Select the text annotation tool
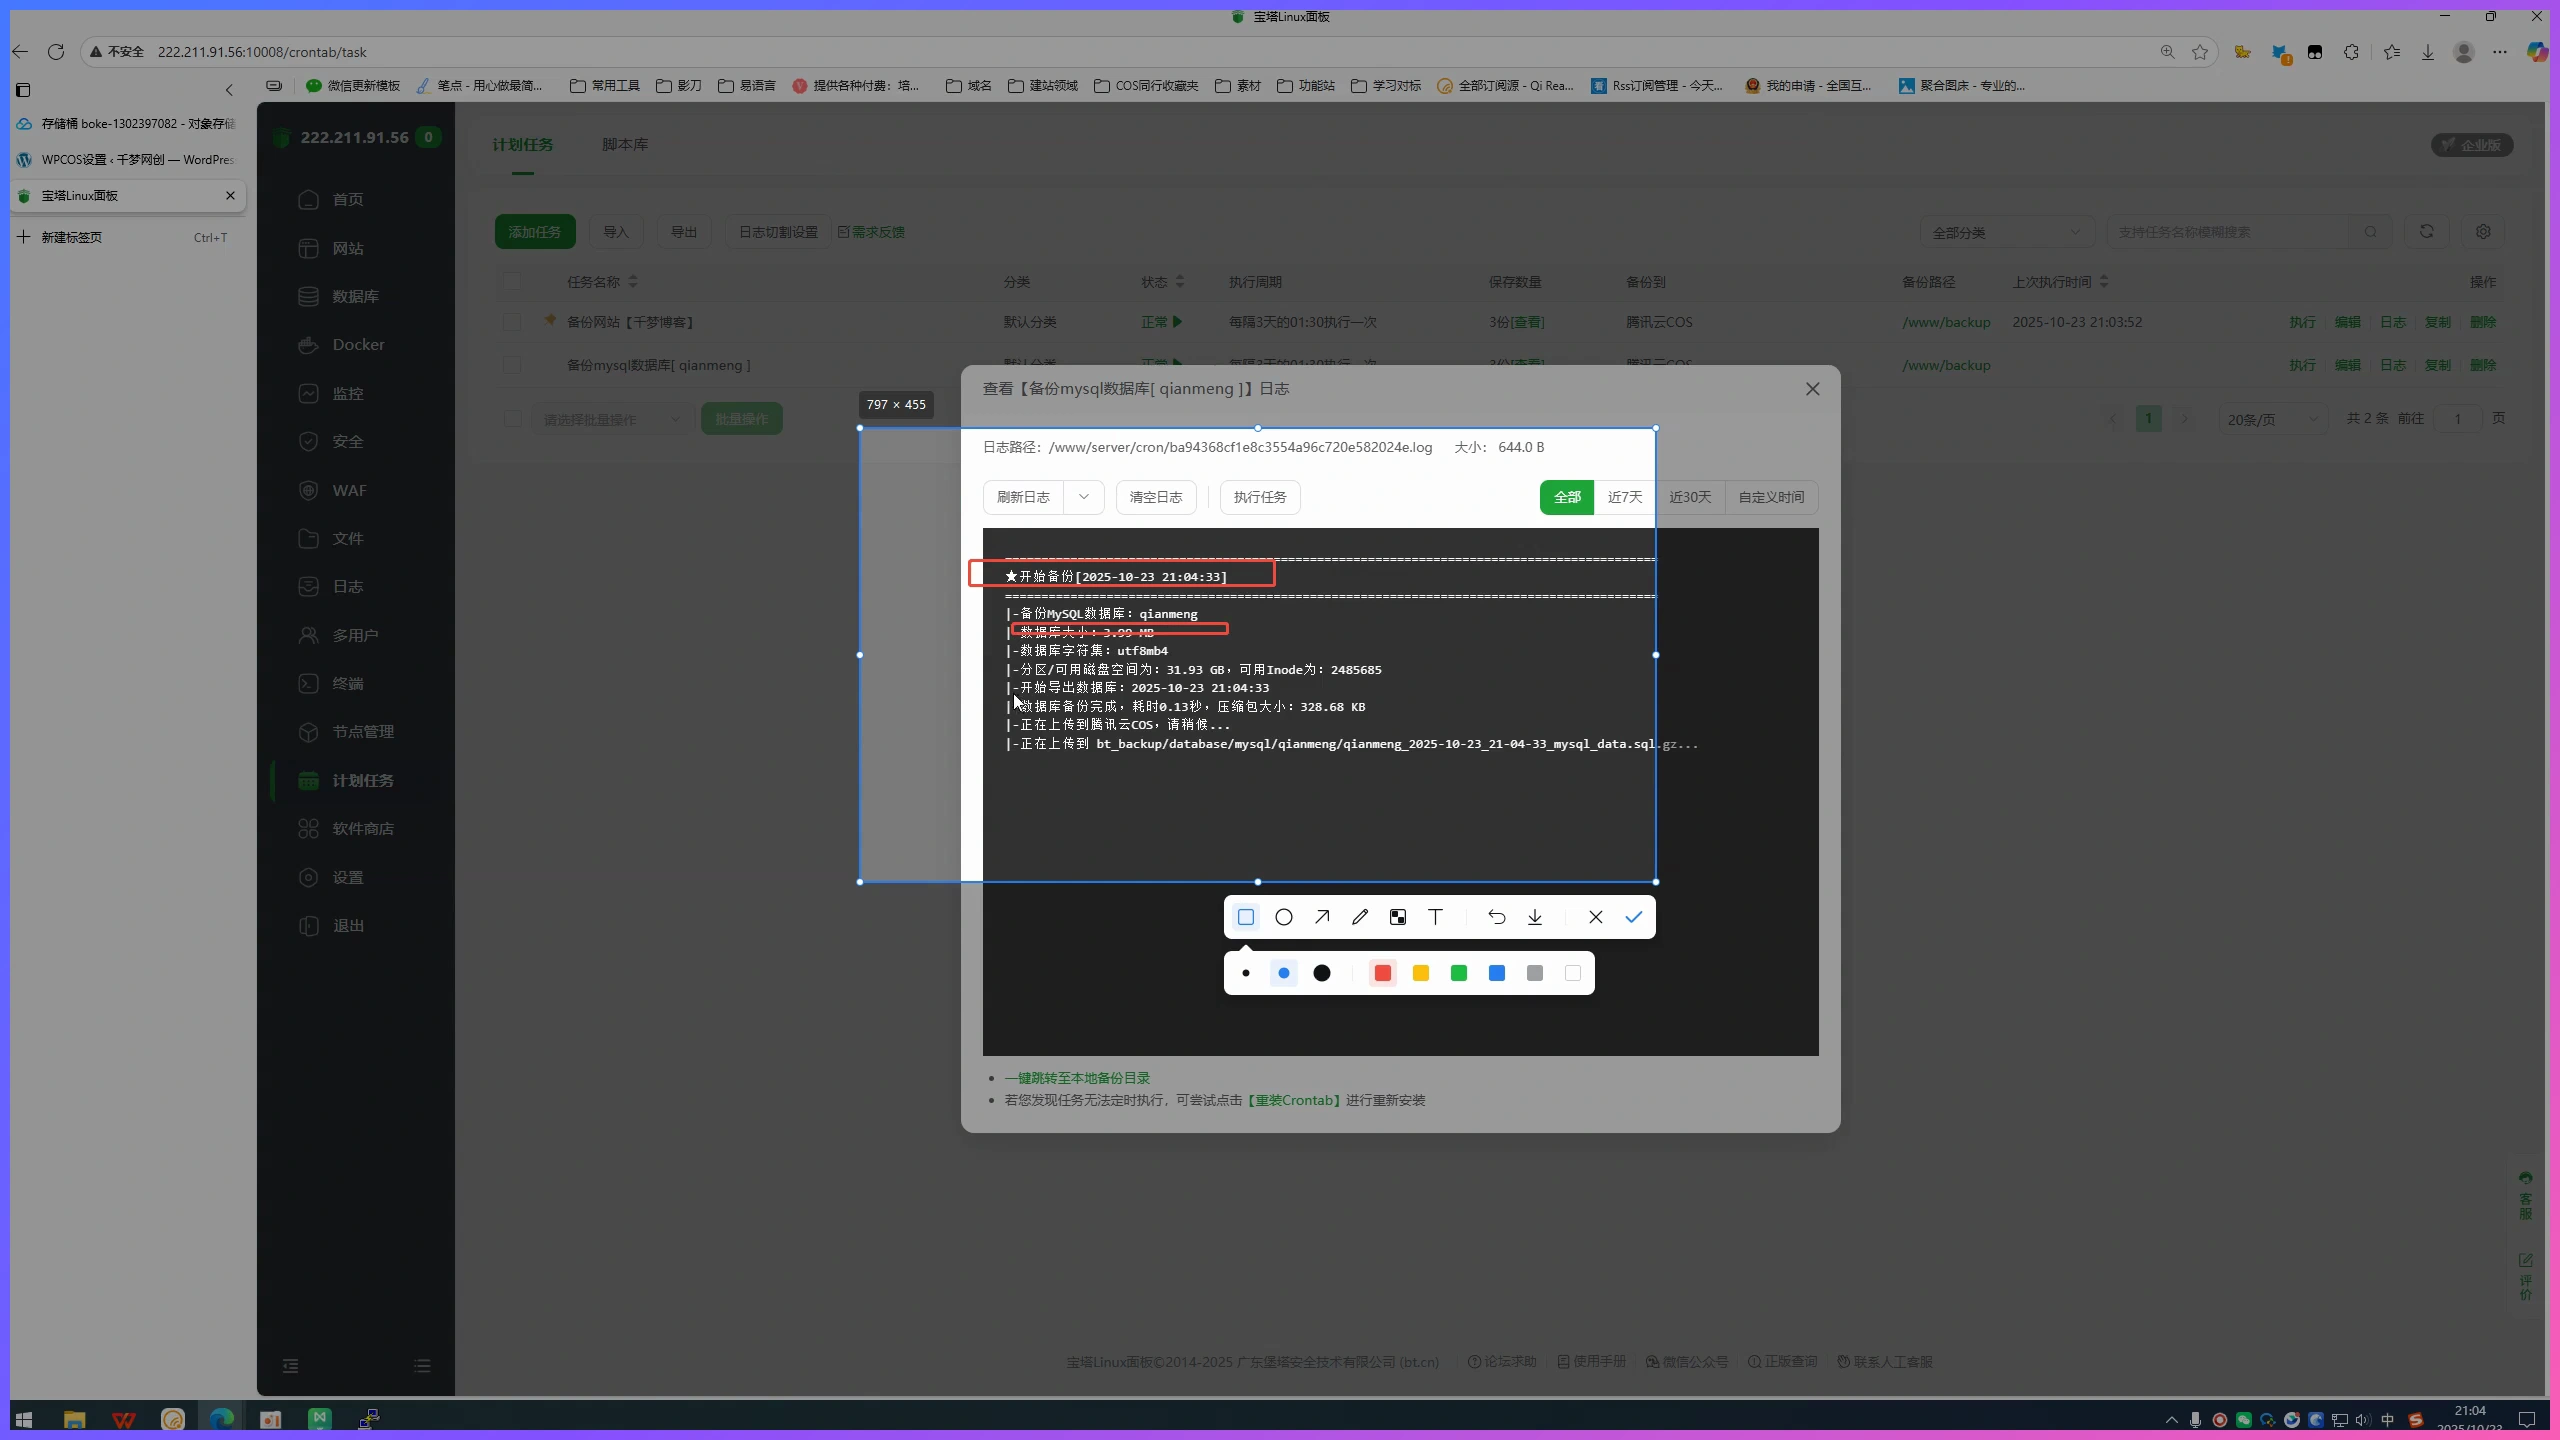 (x=1436, y=917)
